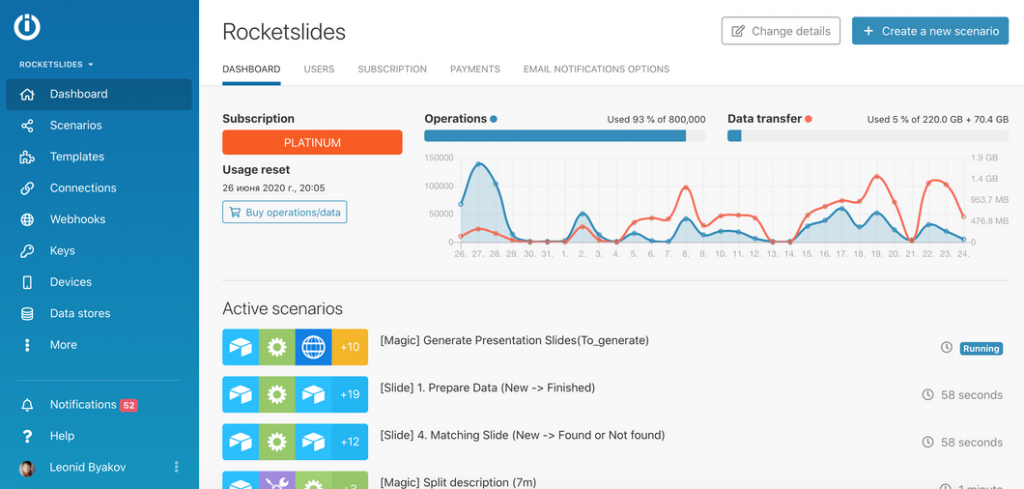Click the Airtable icon of Generate Presentation Slides
Image resolution: width=1024 pixels, height=489 pixels.
(240, 347)
